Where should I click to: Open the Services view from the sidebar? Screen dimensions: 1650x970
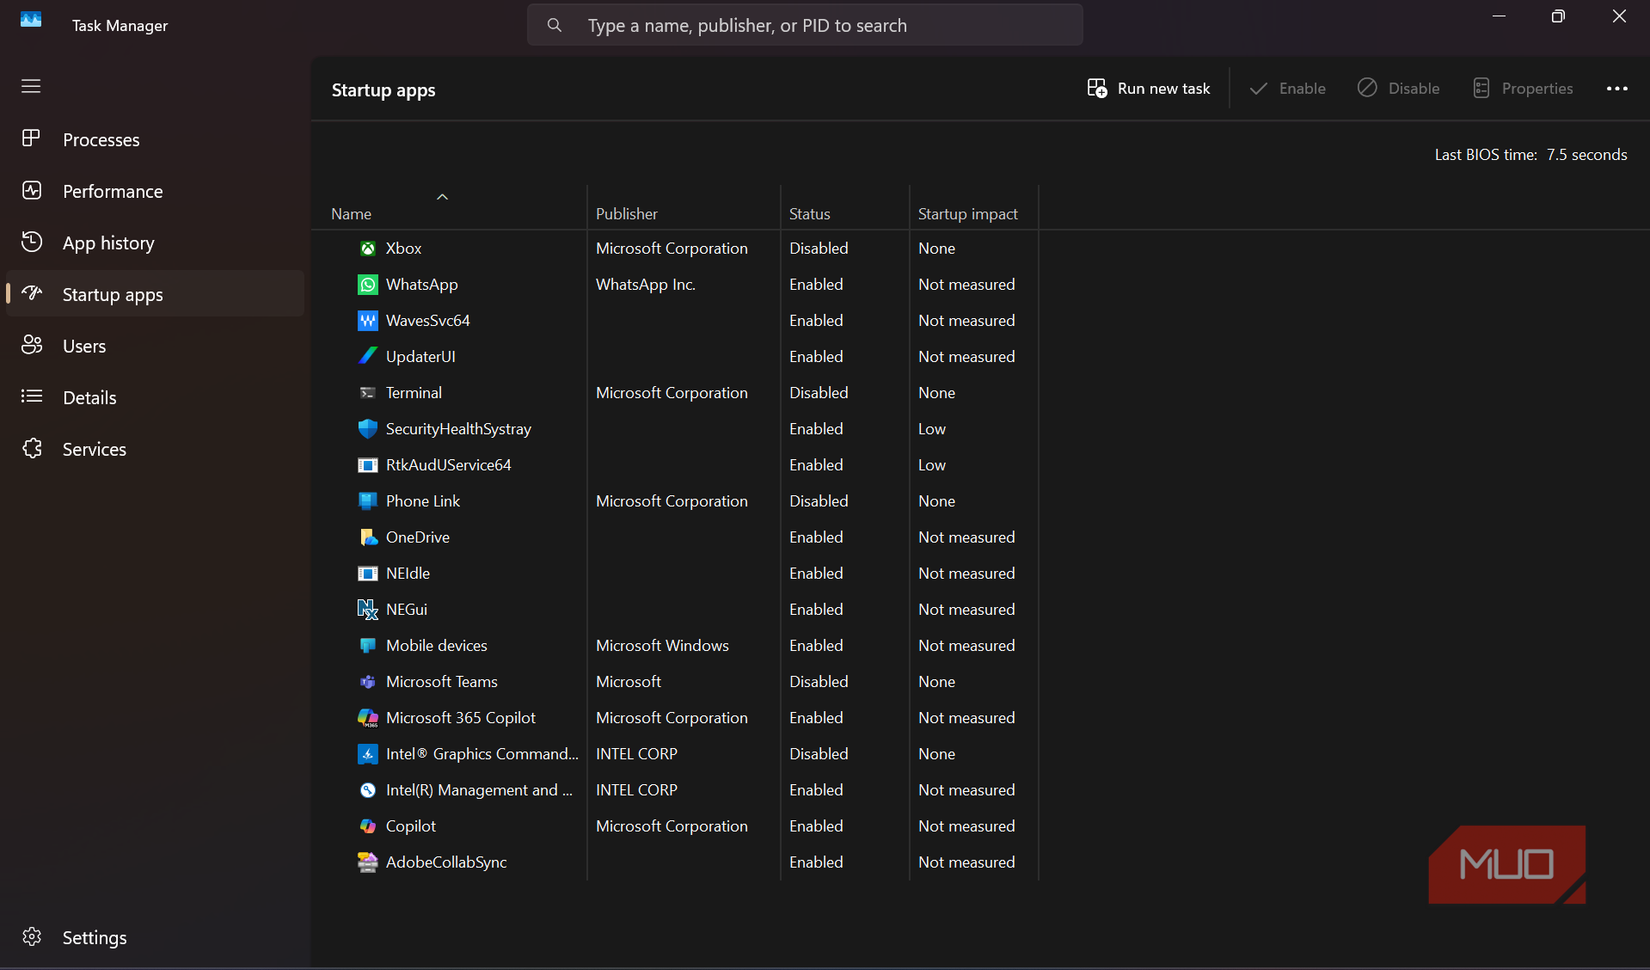(x=93, y=449)
